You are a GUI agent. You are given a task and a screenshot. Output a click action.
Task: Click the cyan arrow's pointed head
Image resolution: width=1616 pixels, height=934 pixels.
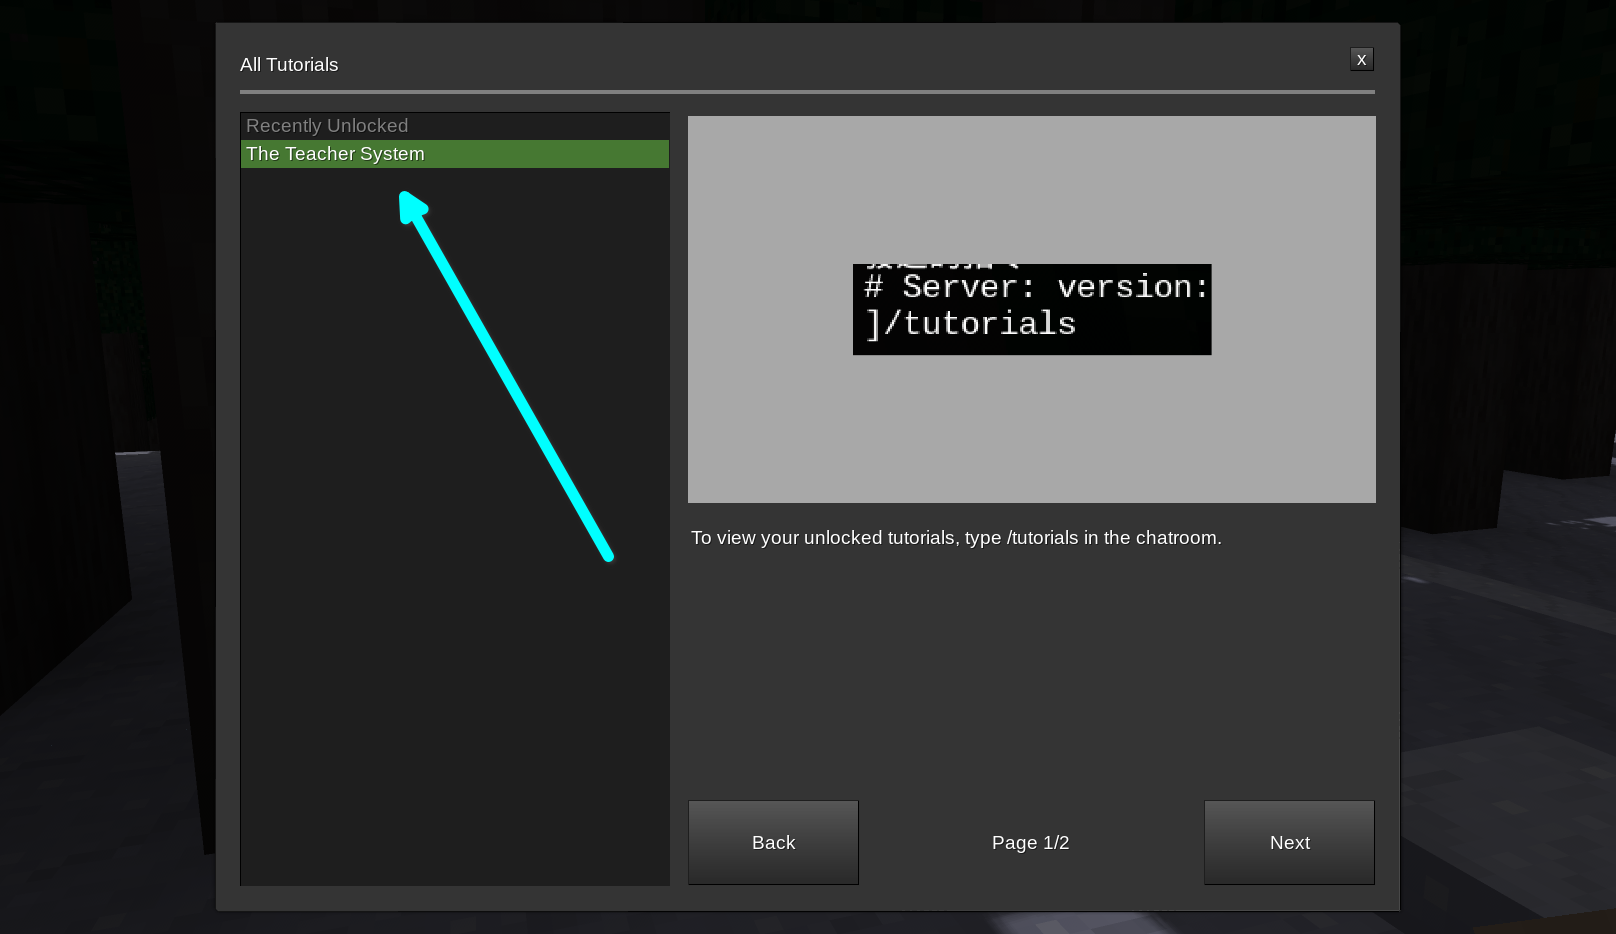[410, 204]
